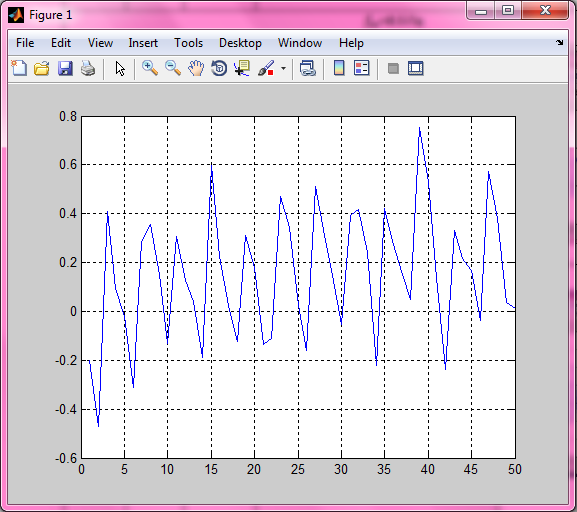
Task: Activate the Zoom In magnifier
Action: (150, 68)
